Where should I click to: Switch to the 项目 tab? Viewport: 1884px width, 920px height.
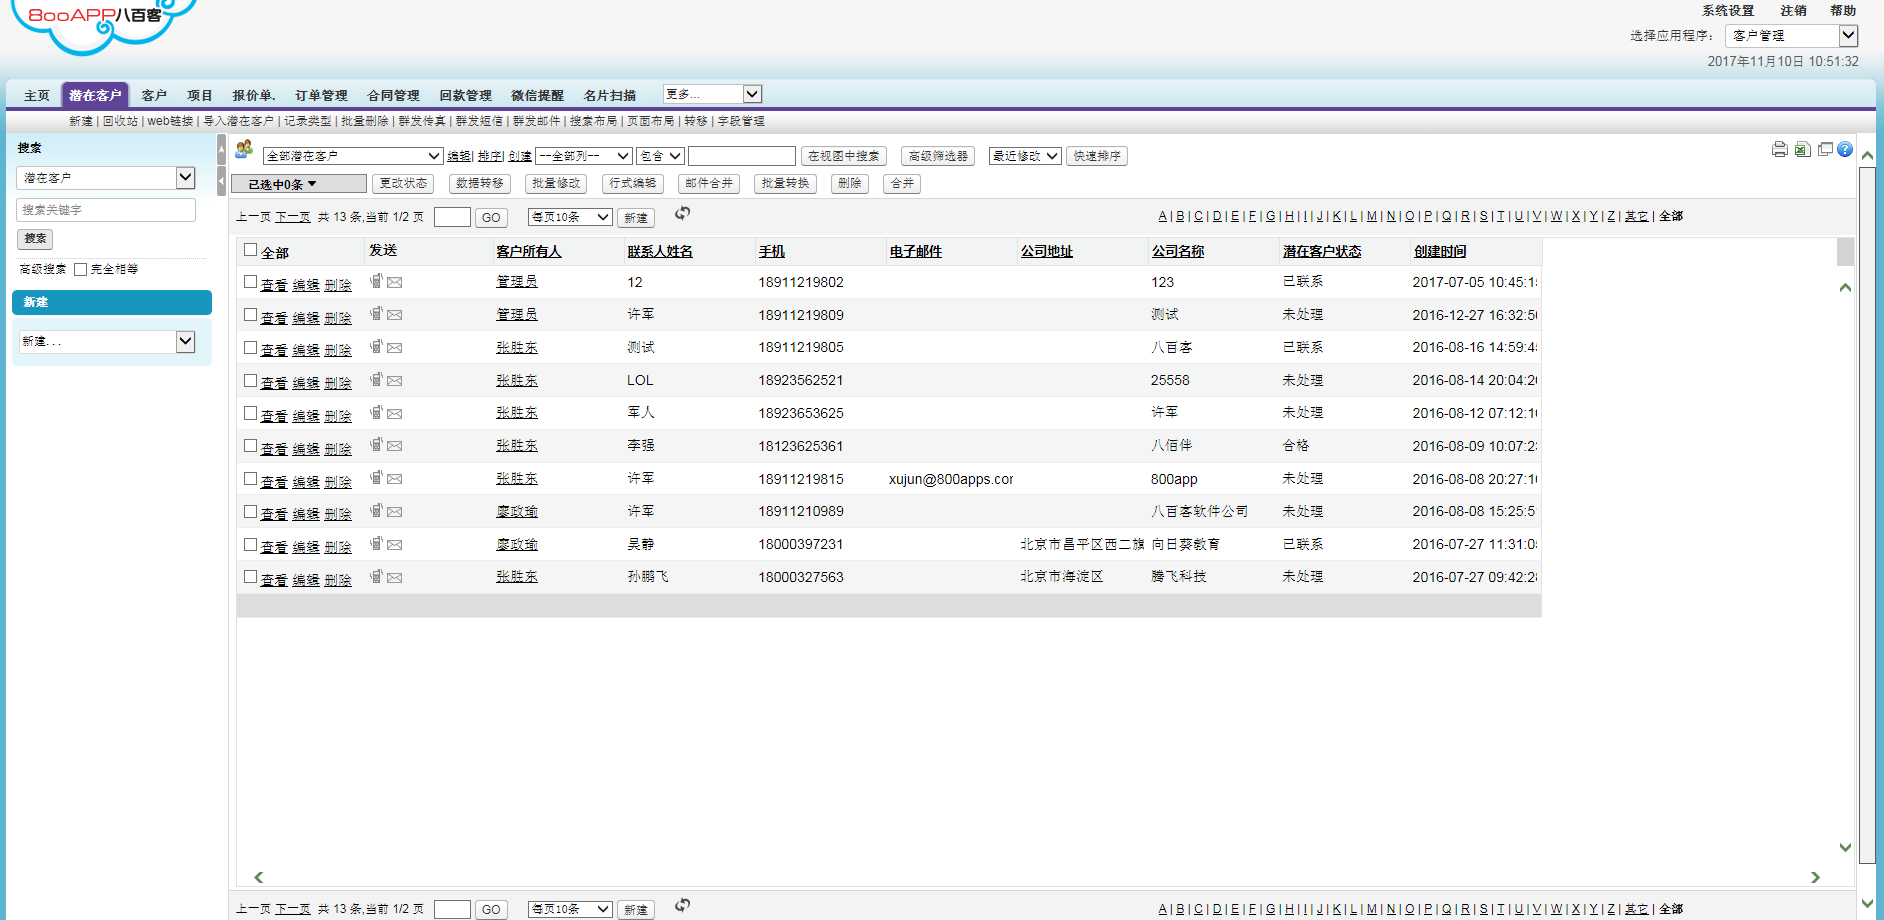pos(200,96)
